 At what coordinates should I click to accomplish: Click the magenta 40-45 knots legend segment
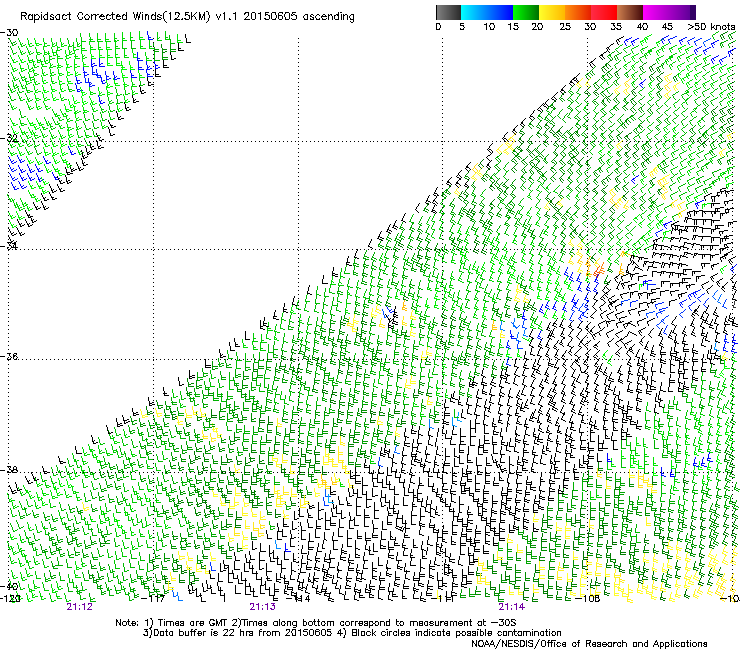click(656, 12)
